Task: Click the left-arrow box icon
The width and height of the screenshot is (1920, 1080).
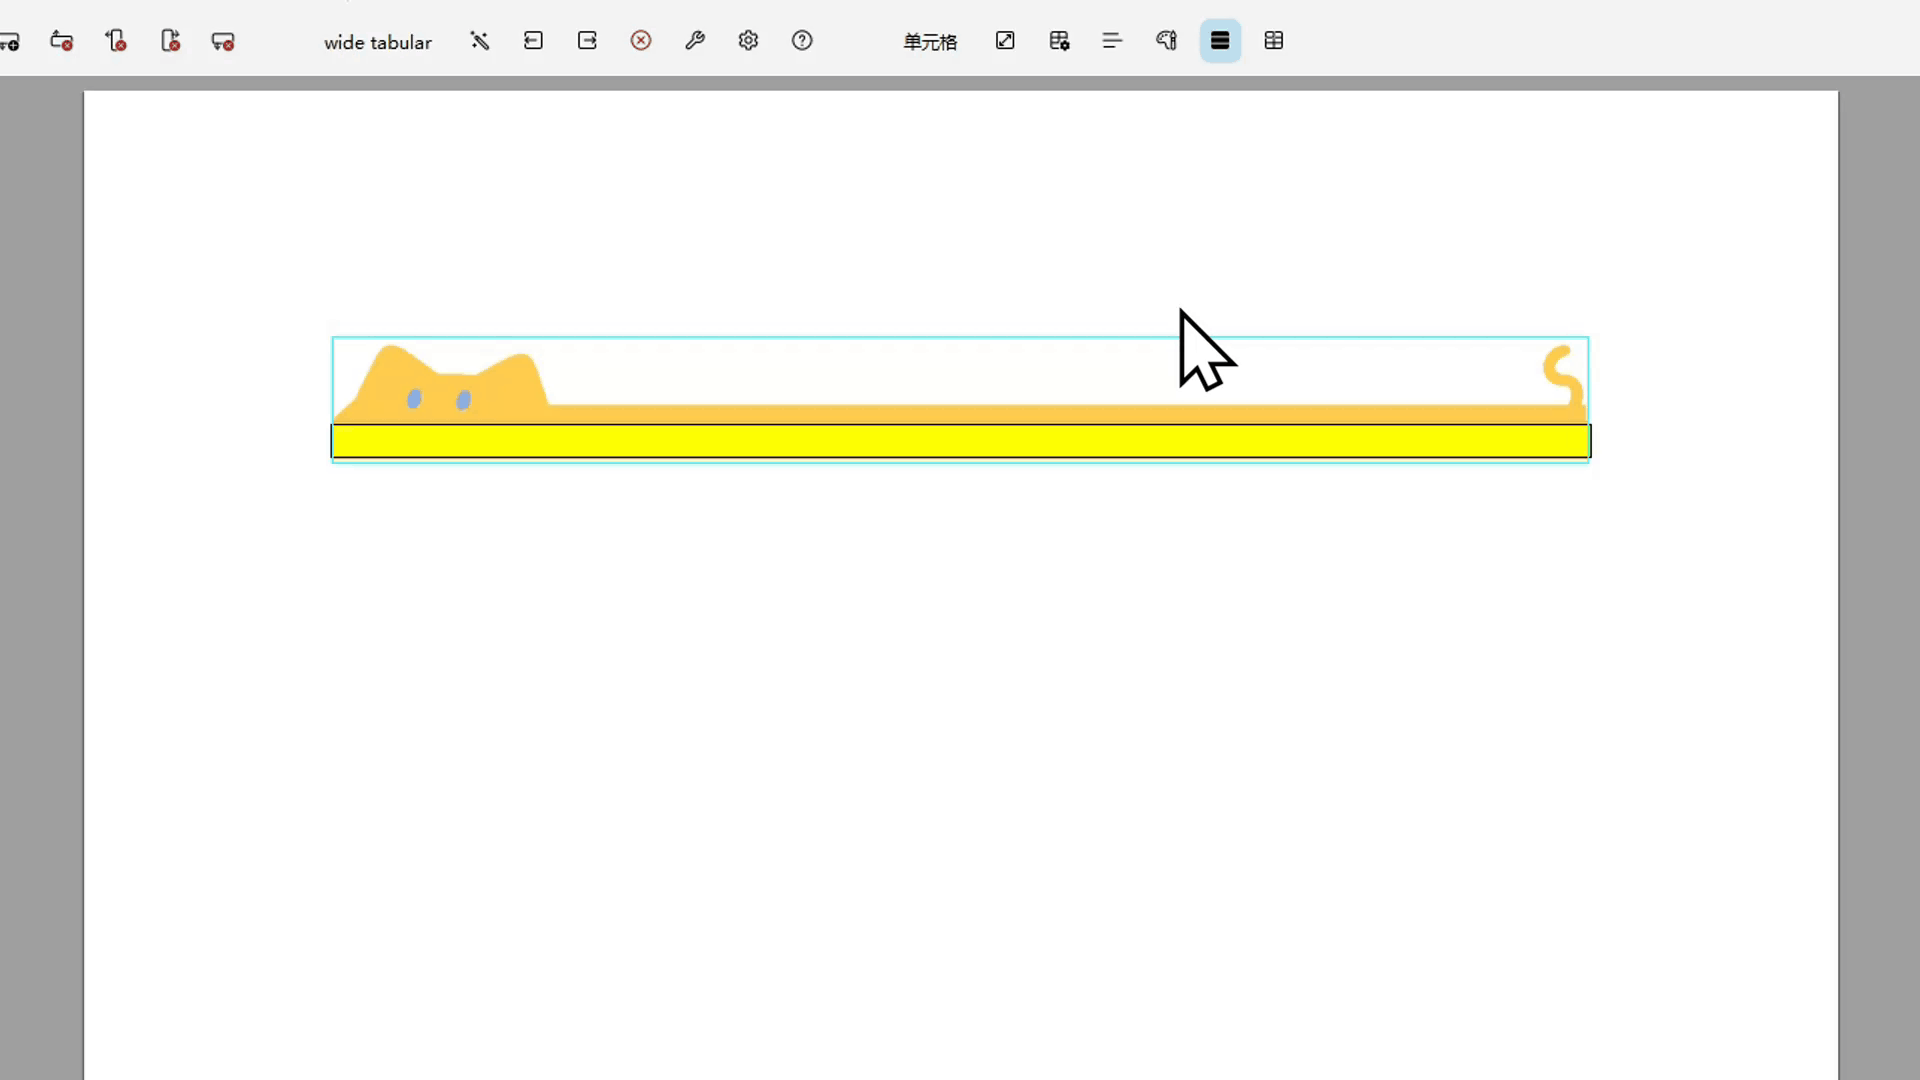Action: pos(533,41)
